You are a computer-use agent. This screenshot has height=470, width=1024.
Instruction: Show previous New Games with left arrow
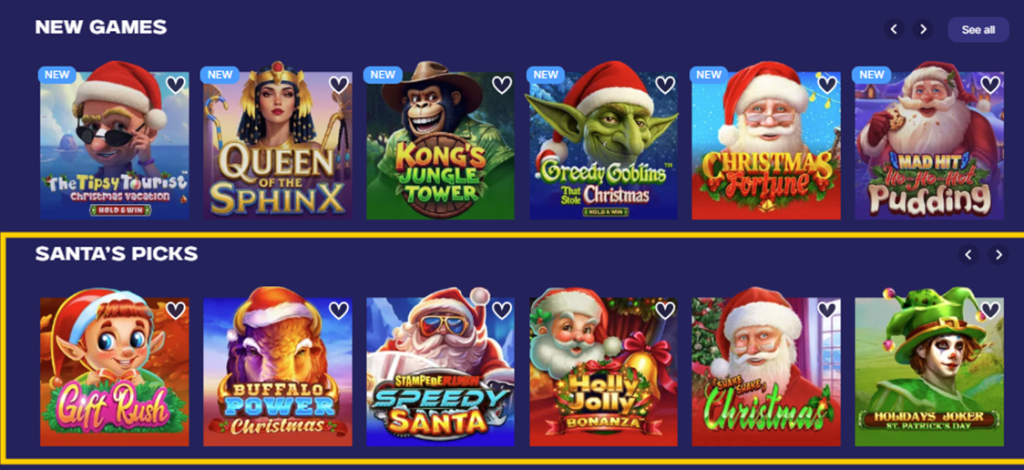click(x=894, y=29)
